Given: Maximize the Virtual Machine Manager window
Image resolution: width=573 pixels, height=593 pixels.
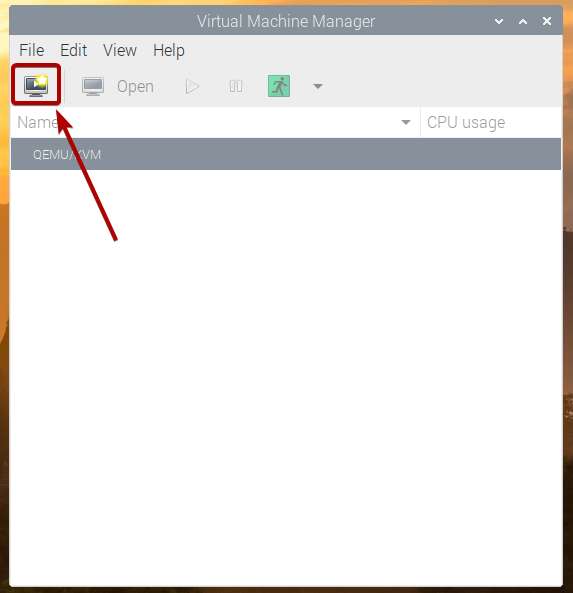Looking at the screenshot, I should click(x=523, y=21).
